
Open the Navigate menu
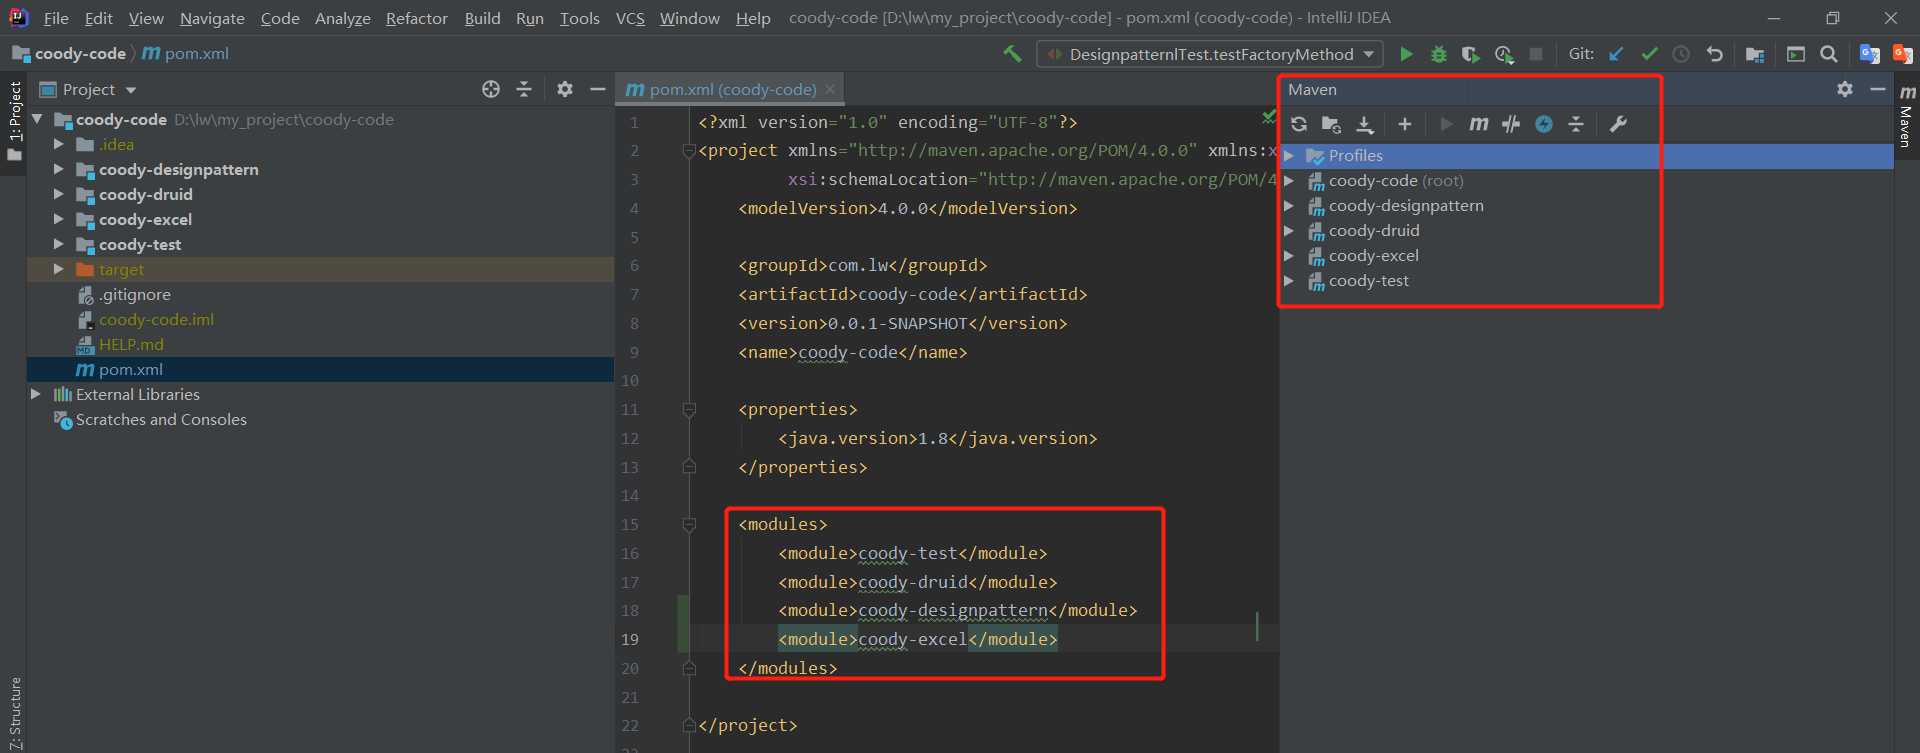tap(212, 18)
